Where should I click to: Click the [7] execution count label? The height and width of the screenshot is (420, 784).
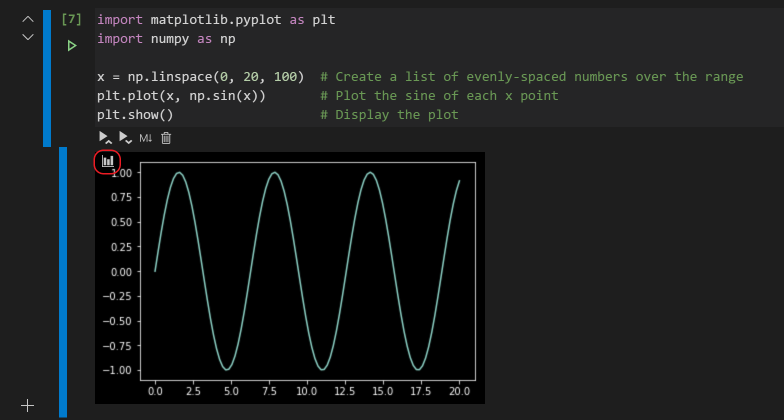tap(71, 19)
